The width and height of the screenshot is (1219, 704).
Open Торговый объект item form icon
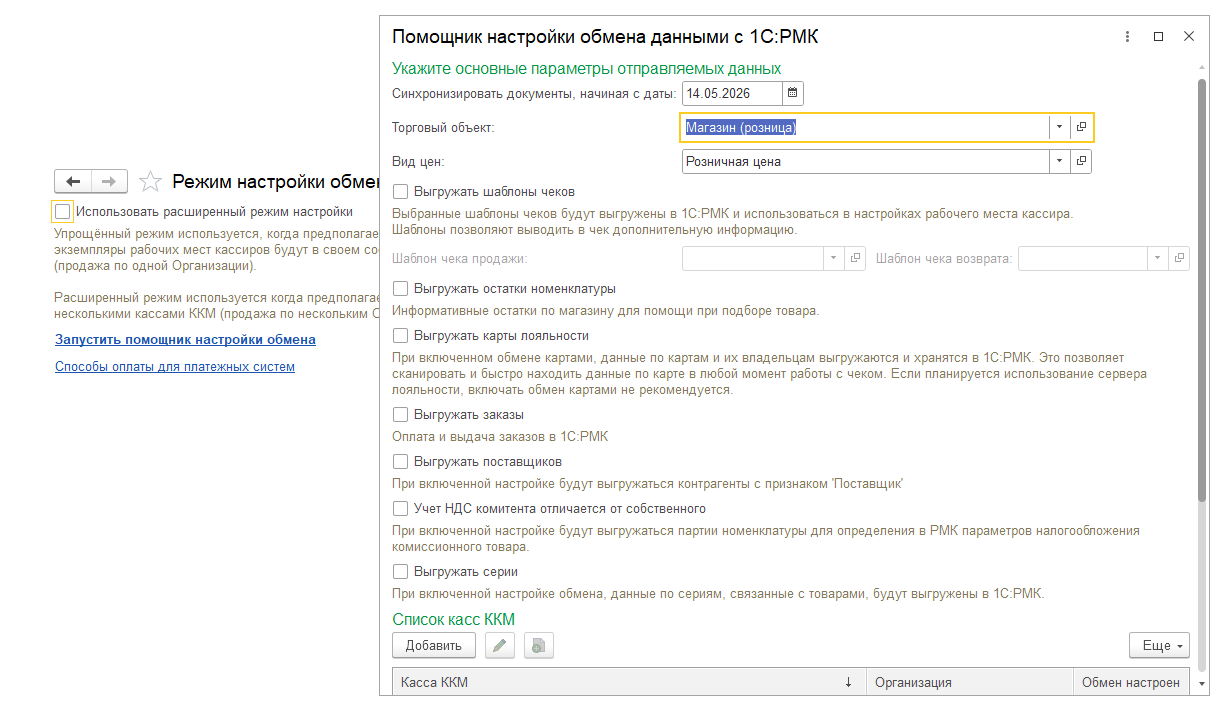(1081, 128)
